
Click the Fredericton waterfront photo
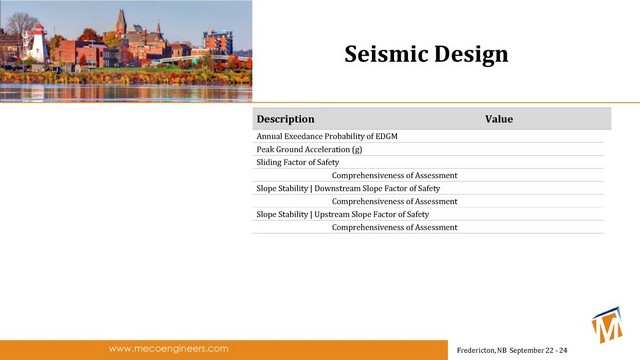126,51
